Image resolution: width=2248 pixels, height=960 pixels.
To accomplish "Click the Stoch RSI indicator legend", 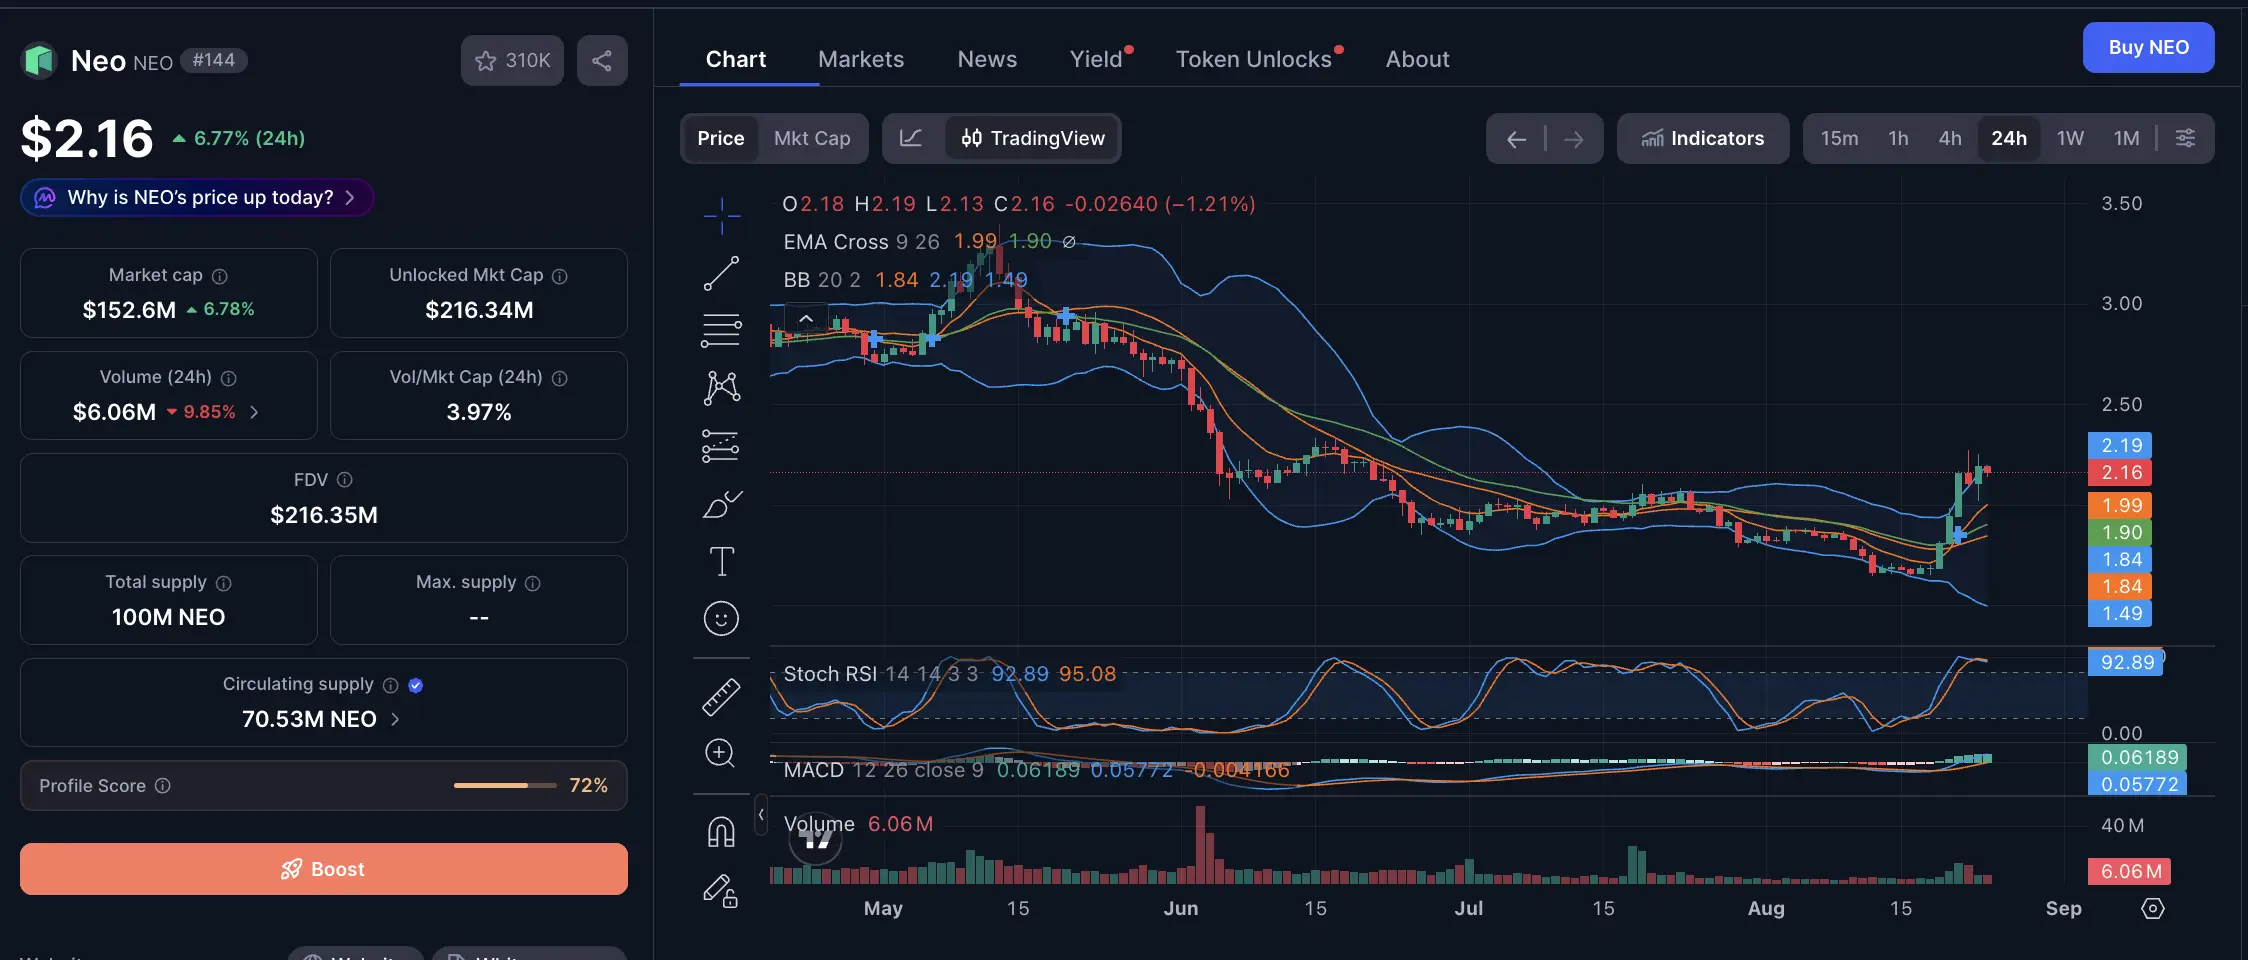I will point(949,674).
